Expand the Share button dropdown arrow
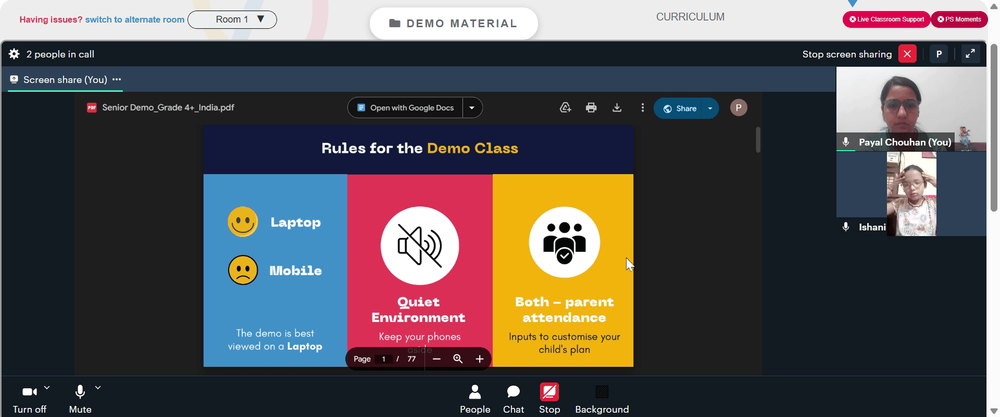Viewport: 1000px width, 417px height. (710, 108)
